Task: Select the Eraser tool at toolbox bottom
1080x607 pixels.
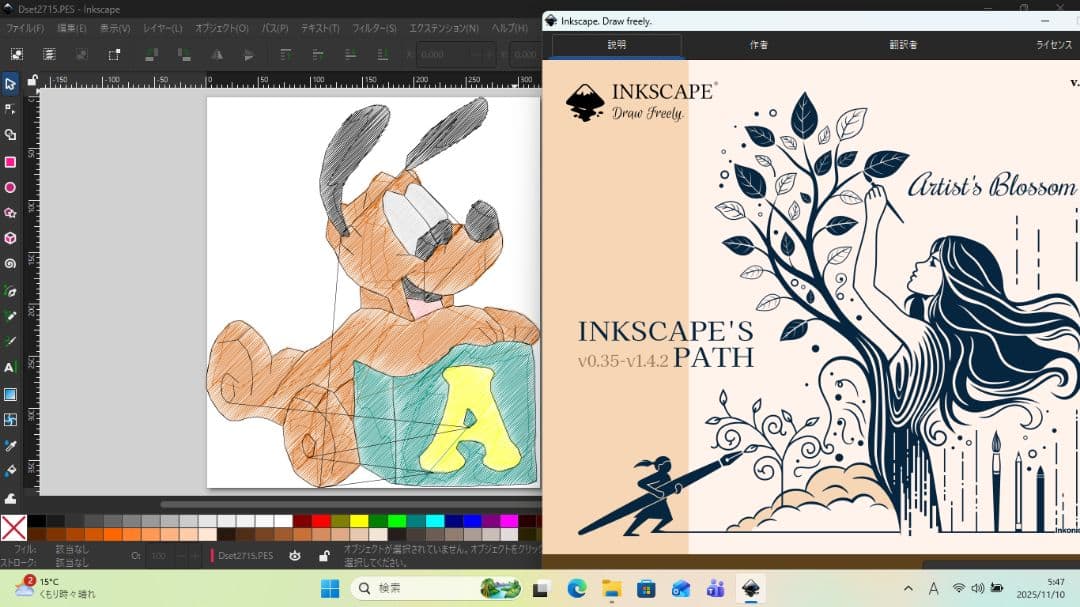Action: pyautogui.click(x=10, y=497)
